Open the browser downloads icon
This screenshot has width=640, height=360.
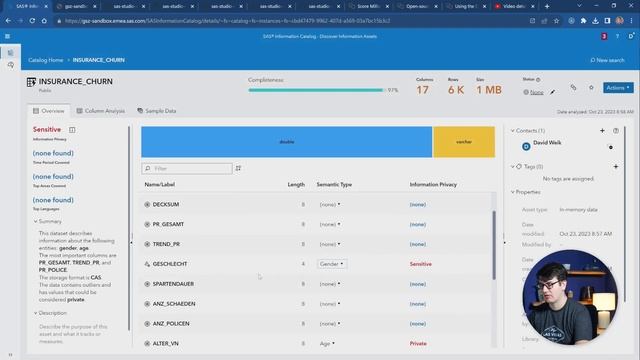point(595,21)
